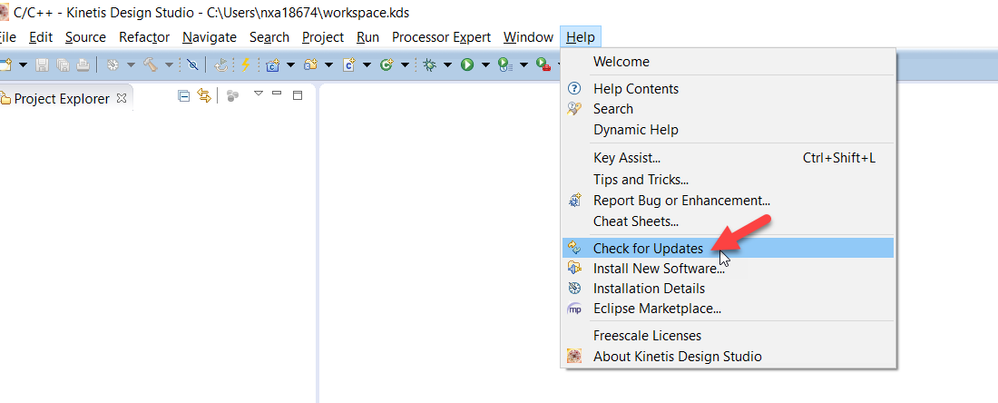Click the Build hammer icon
998x403 pixels.
pos(150,65)
